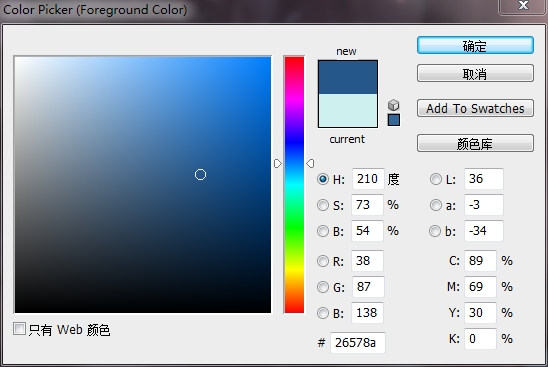Click the left hue slider arrow handle
548x367 pixels.
point(277,164)
